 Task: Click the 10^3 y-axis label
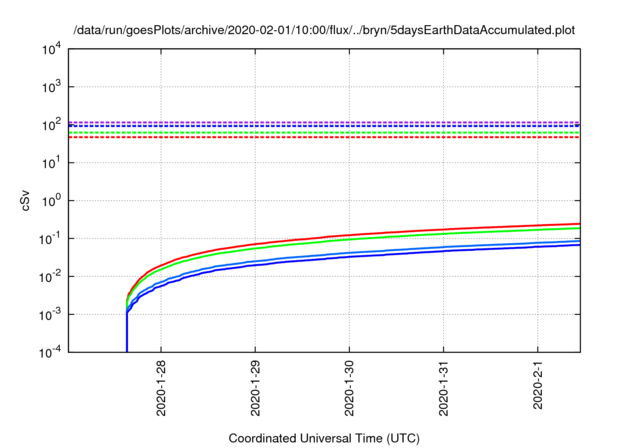51,87
